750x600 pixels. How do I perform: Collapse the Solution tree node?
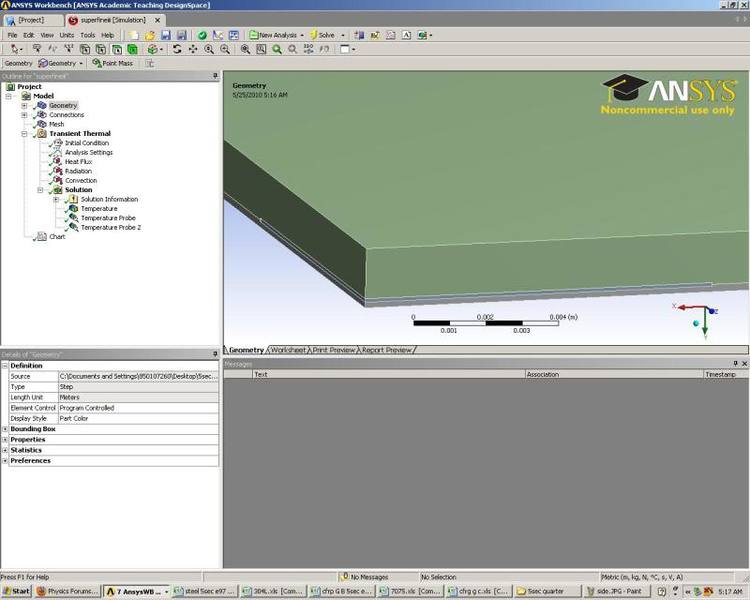(40, 190)
